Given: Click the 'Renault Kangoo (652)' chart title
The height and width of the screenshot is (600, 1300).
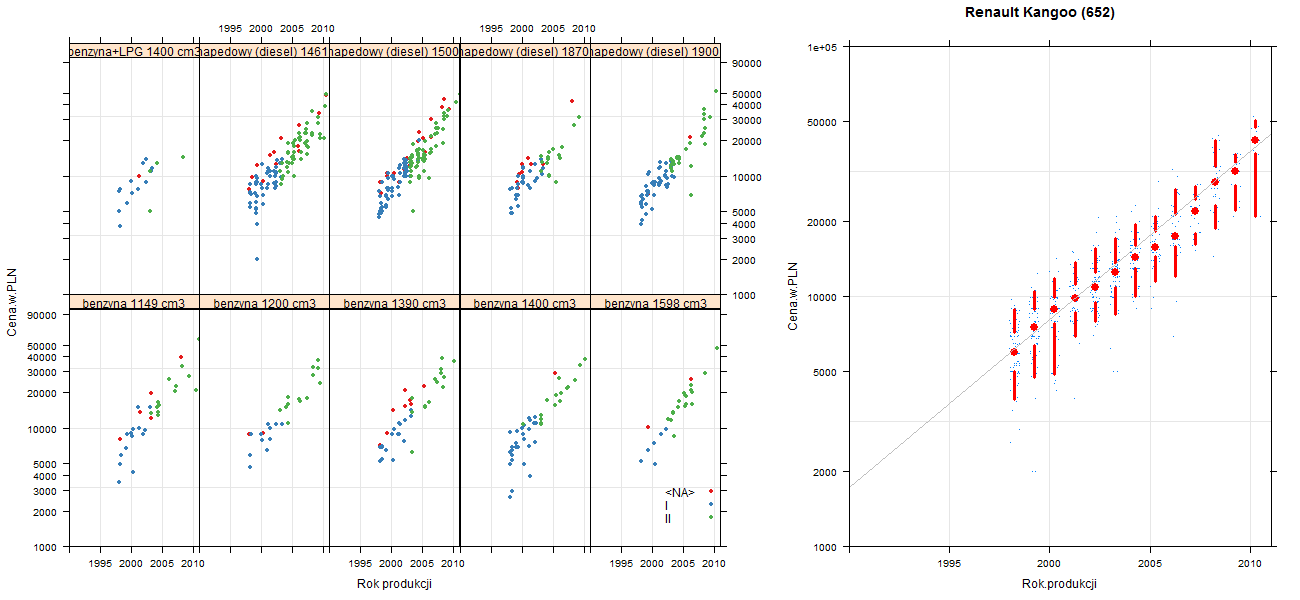Looking at the screenshot, I should click(x=1040, y=13).
